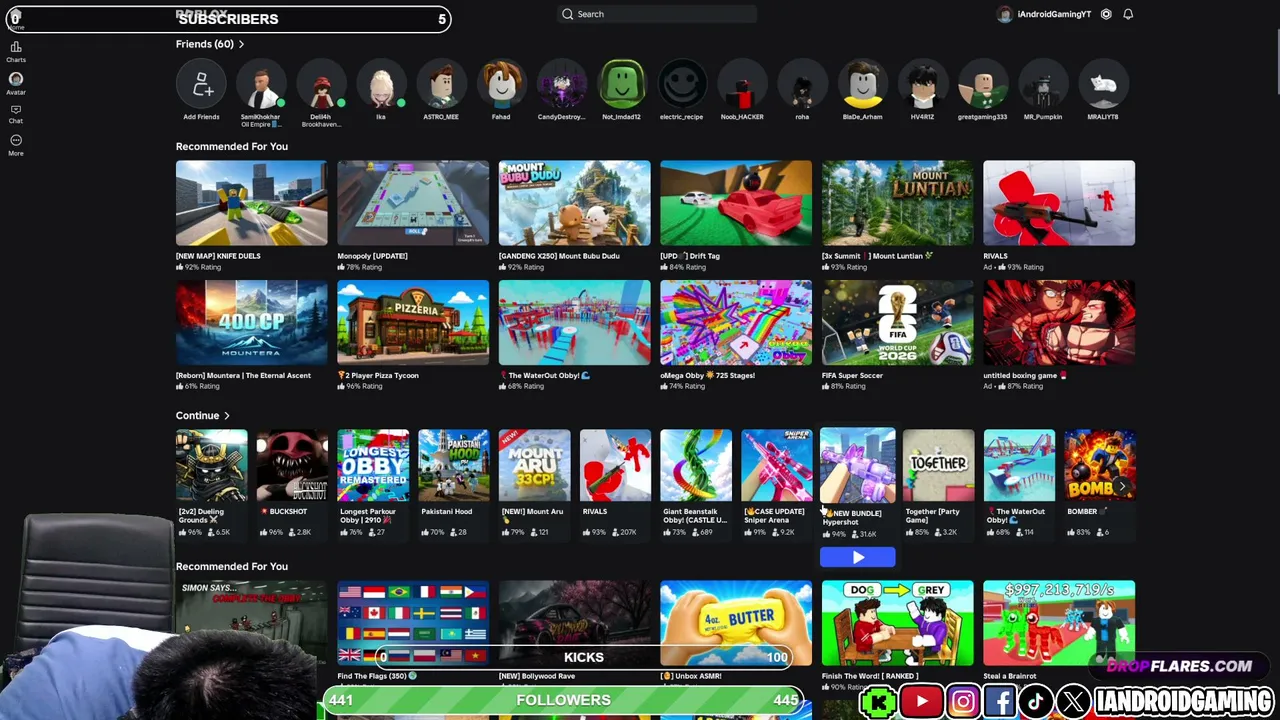The image size is (1280, 720).
Task: Select friend roha's avatar
Action: pos(802,85)
